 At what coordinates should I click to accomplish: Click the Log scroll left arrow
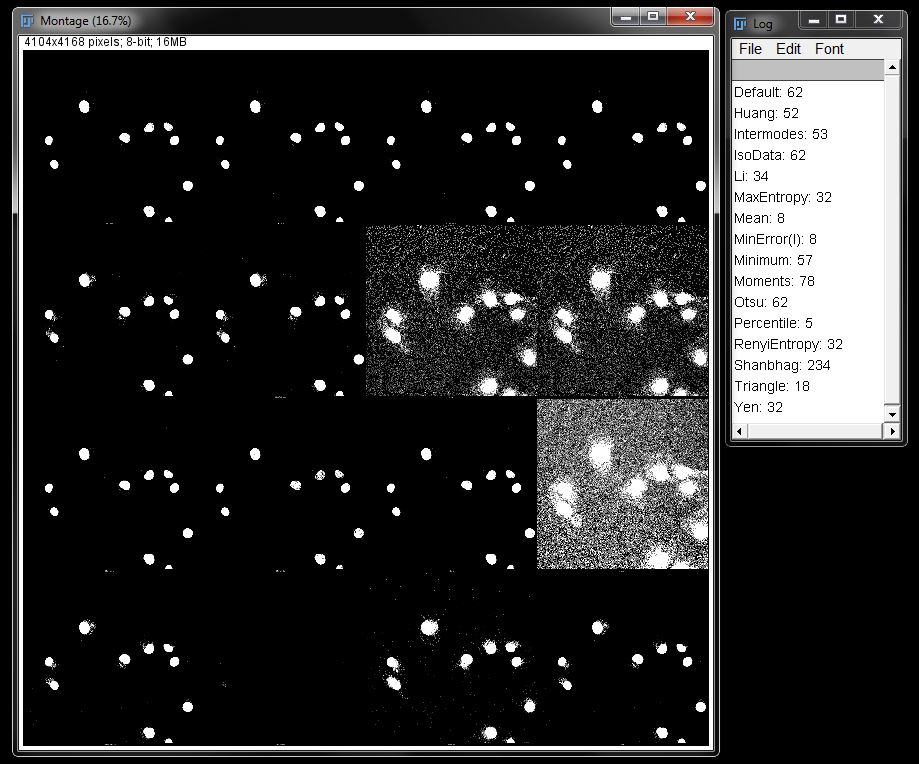point(740,431)
